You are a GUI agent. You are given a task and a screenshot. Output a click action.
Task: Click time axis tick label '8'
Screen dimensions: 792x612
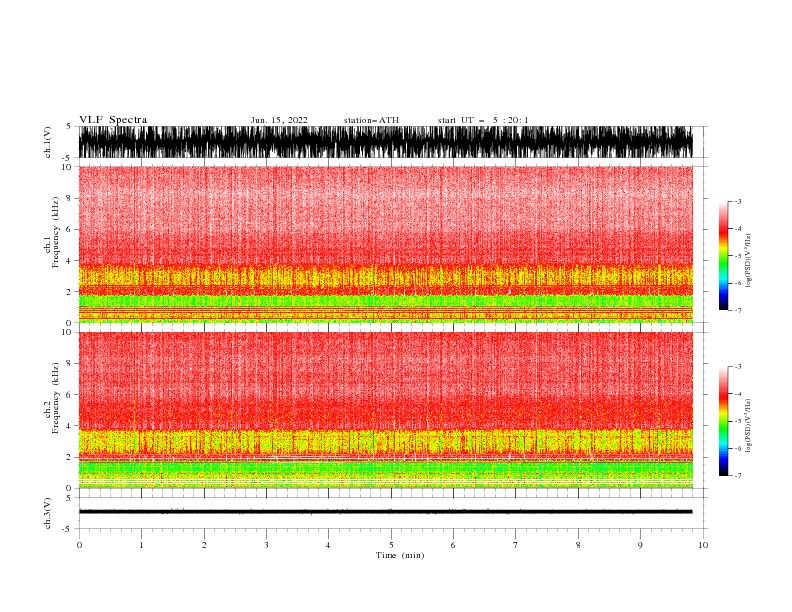pos(578,545)
